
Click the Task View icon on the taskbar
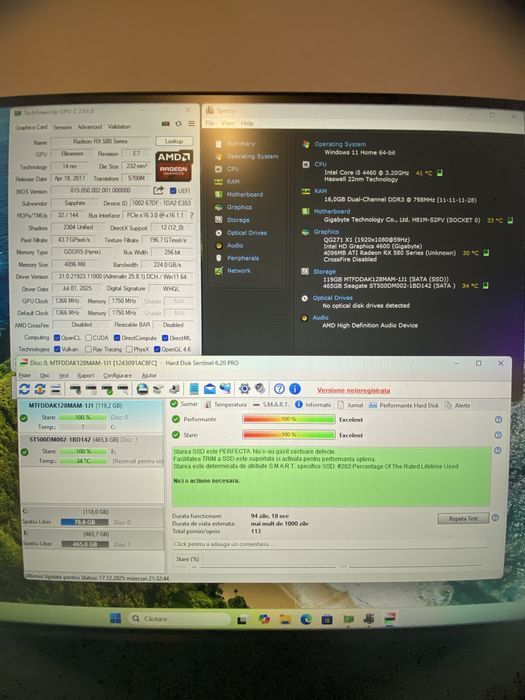point(242,620)
